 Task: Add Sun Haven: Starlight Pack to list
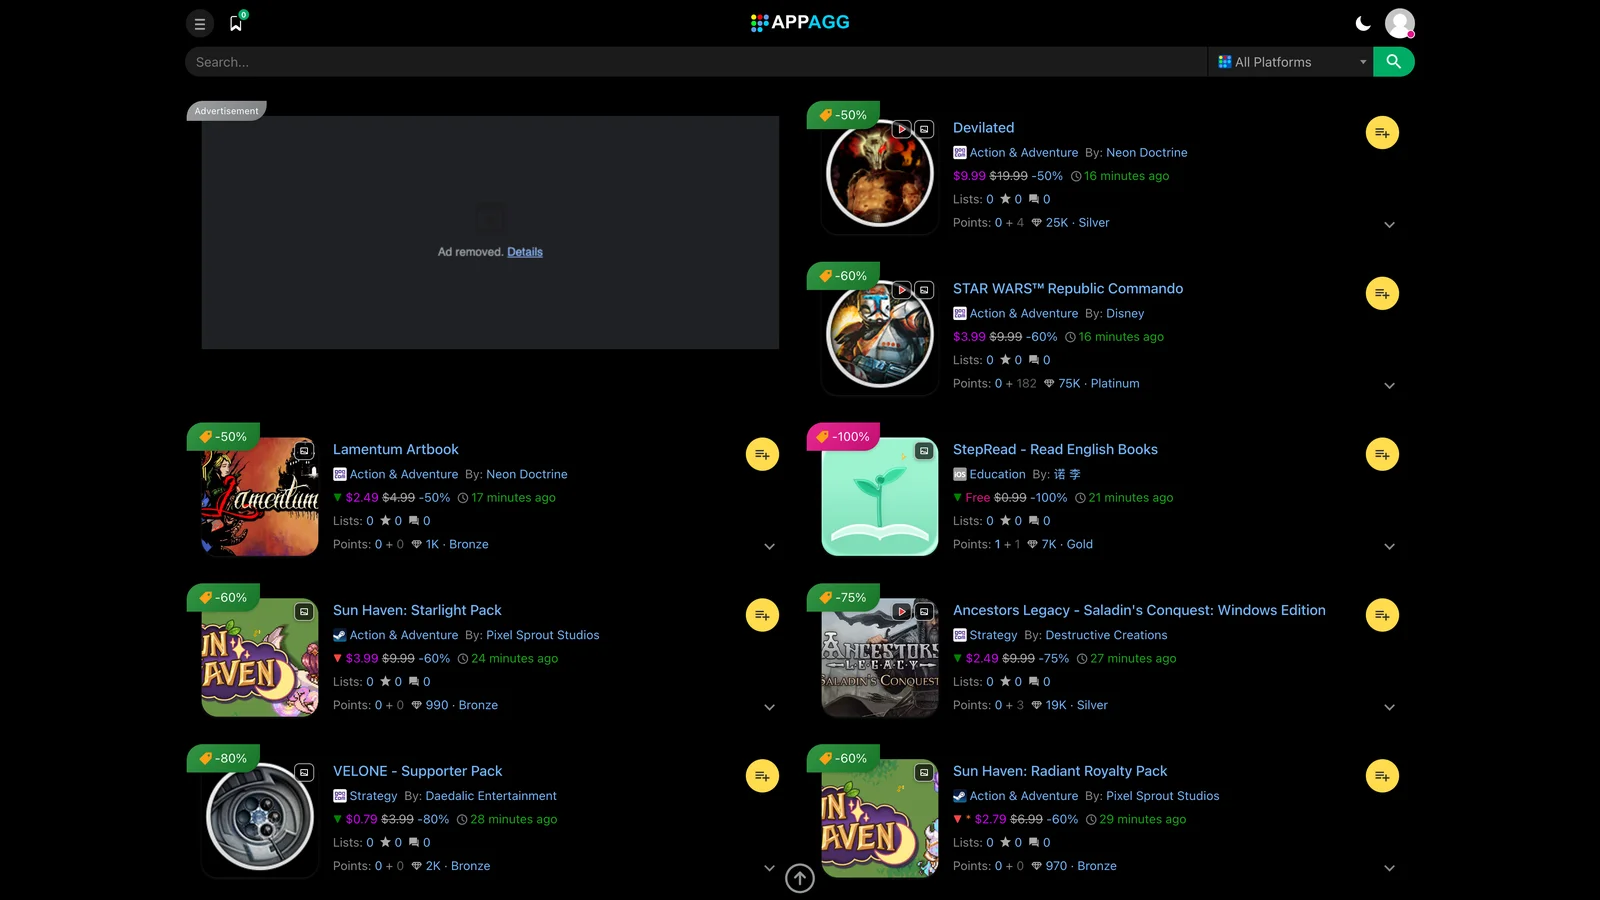click(762, 616)
